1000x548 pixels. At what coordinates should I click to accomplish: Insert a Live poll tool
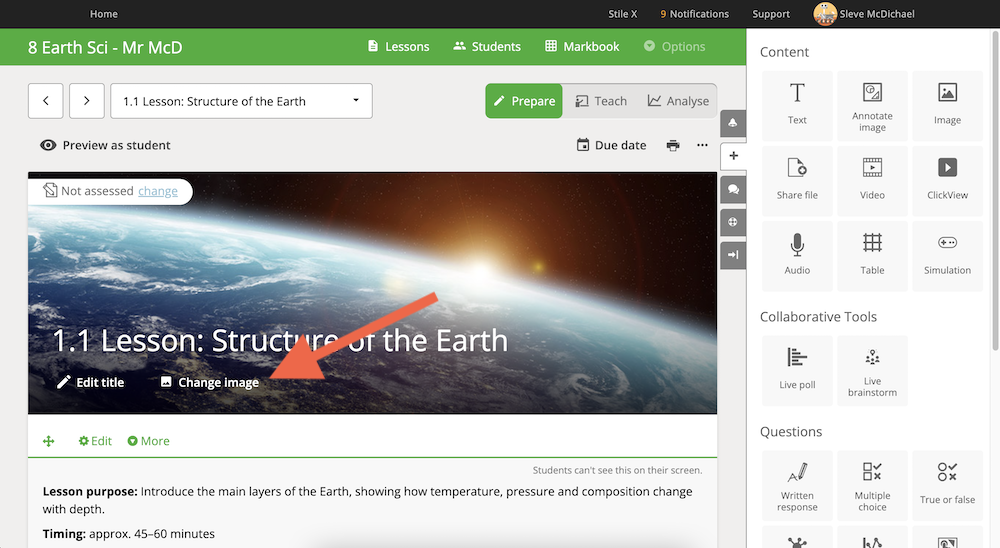797,371
